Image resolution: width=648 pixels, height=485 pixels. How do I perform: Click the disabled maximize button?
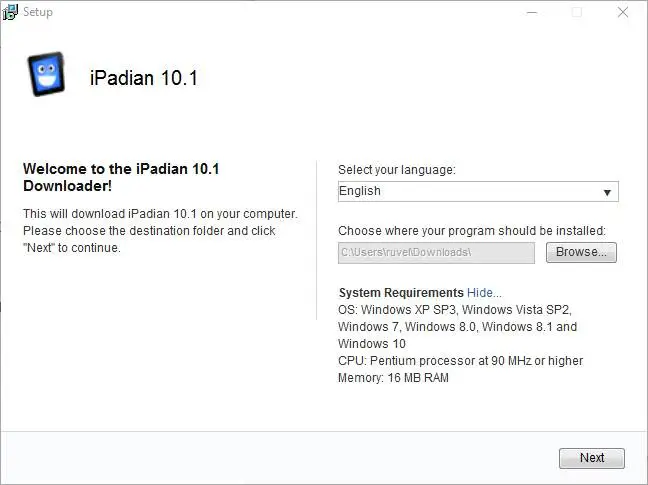(576, 12)
